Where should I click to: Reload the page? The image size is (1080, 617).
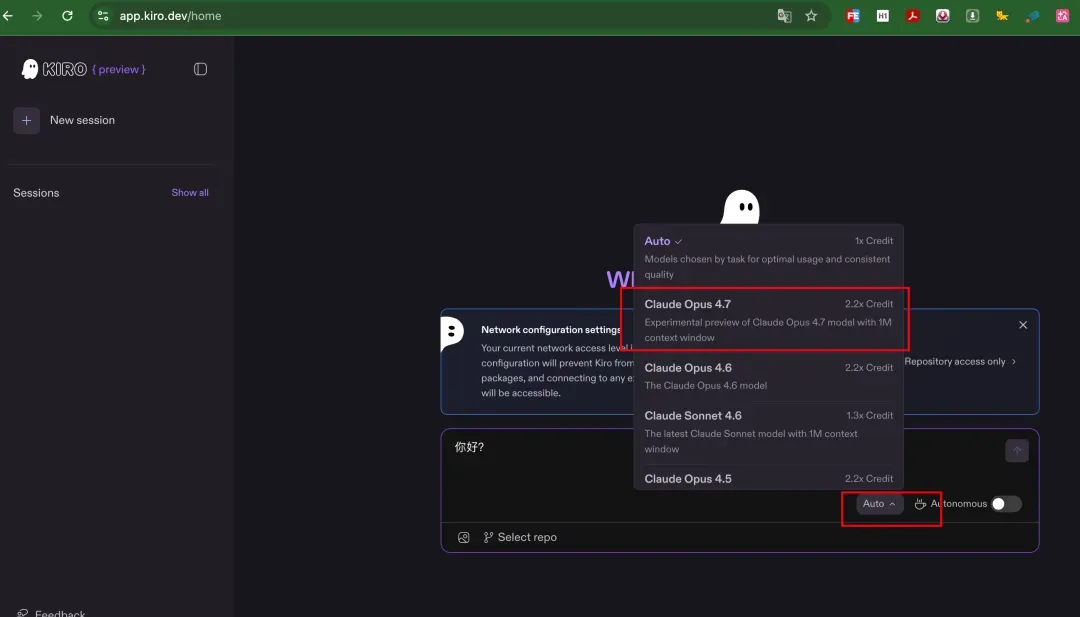click(x=68, y=16)
